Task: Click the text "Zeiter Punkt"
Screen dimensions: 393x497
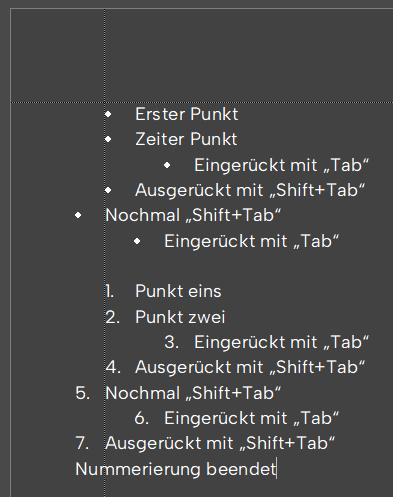Action: tap(186, 139)
